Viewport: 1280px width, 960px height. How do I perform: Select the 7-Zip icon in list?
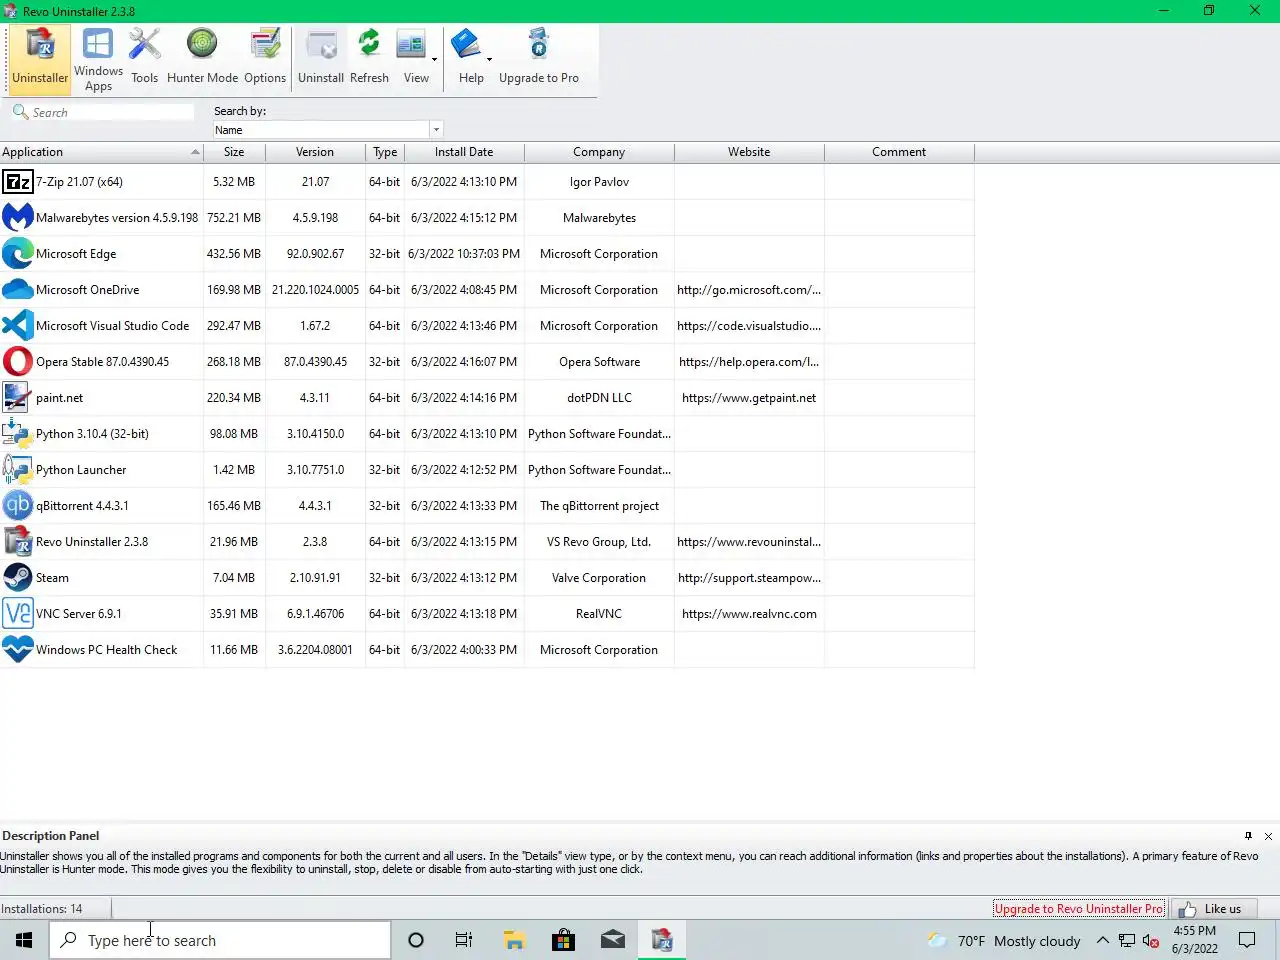(x=17, y=182)
